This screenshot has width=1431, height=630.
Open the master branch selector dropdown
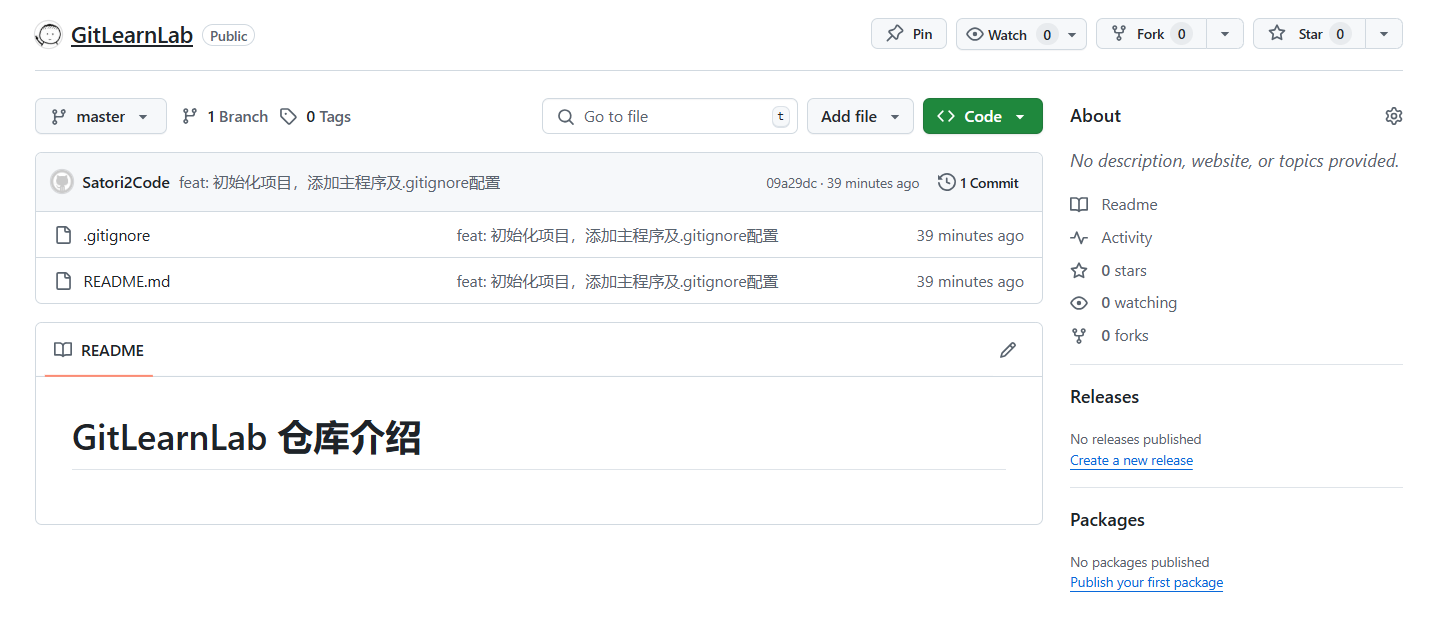click(101, 116)
